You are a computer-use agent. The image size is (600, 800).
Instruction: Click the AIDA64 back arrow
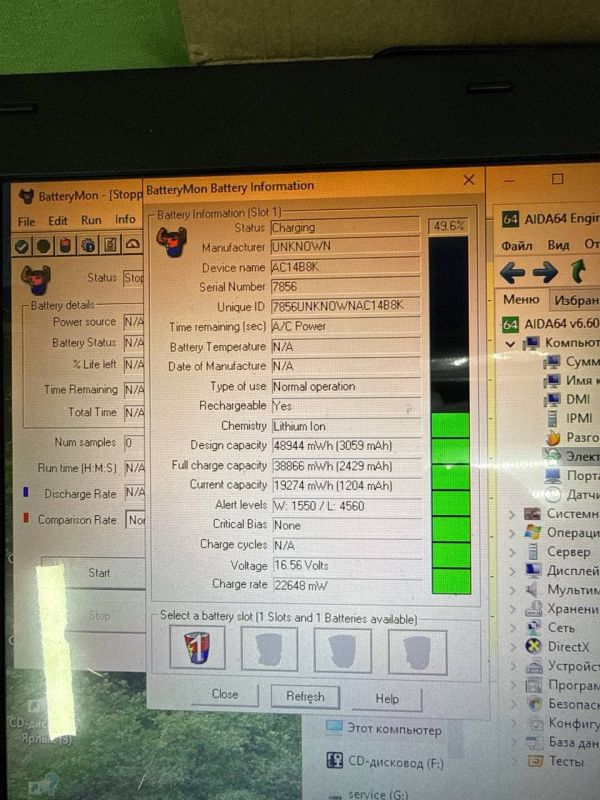point(512,272)
